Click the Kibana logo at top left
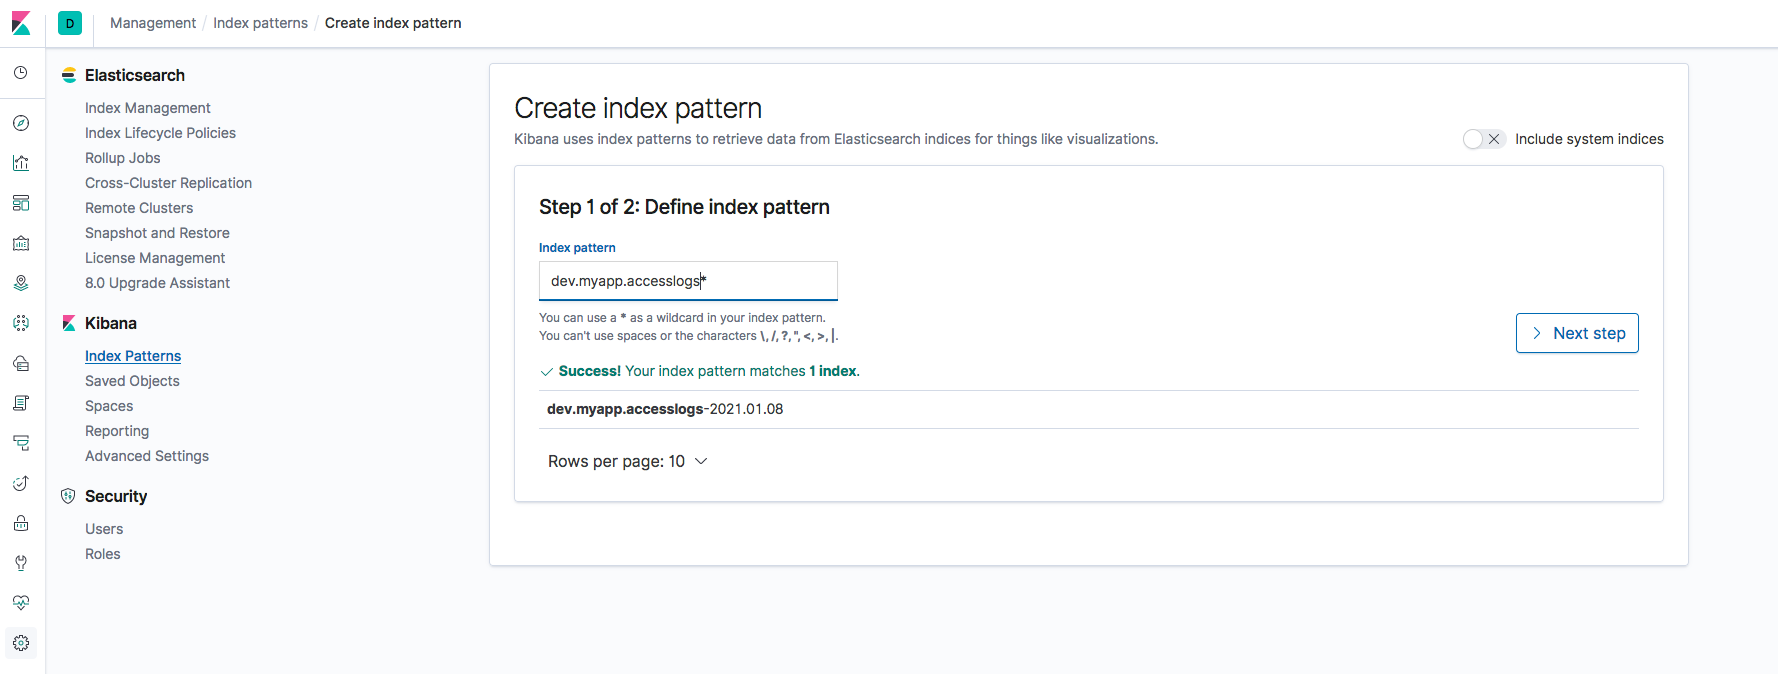1778x674 pixels. pyautogui.click(x=21, y=23)
